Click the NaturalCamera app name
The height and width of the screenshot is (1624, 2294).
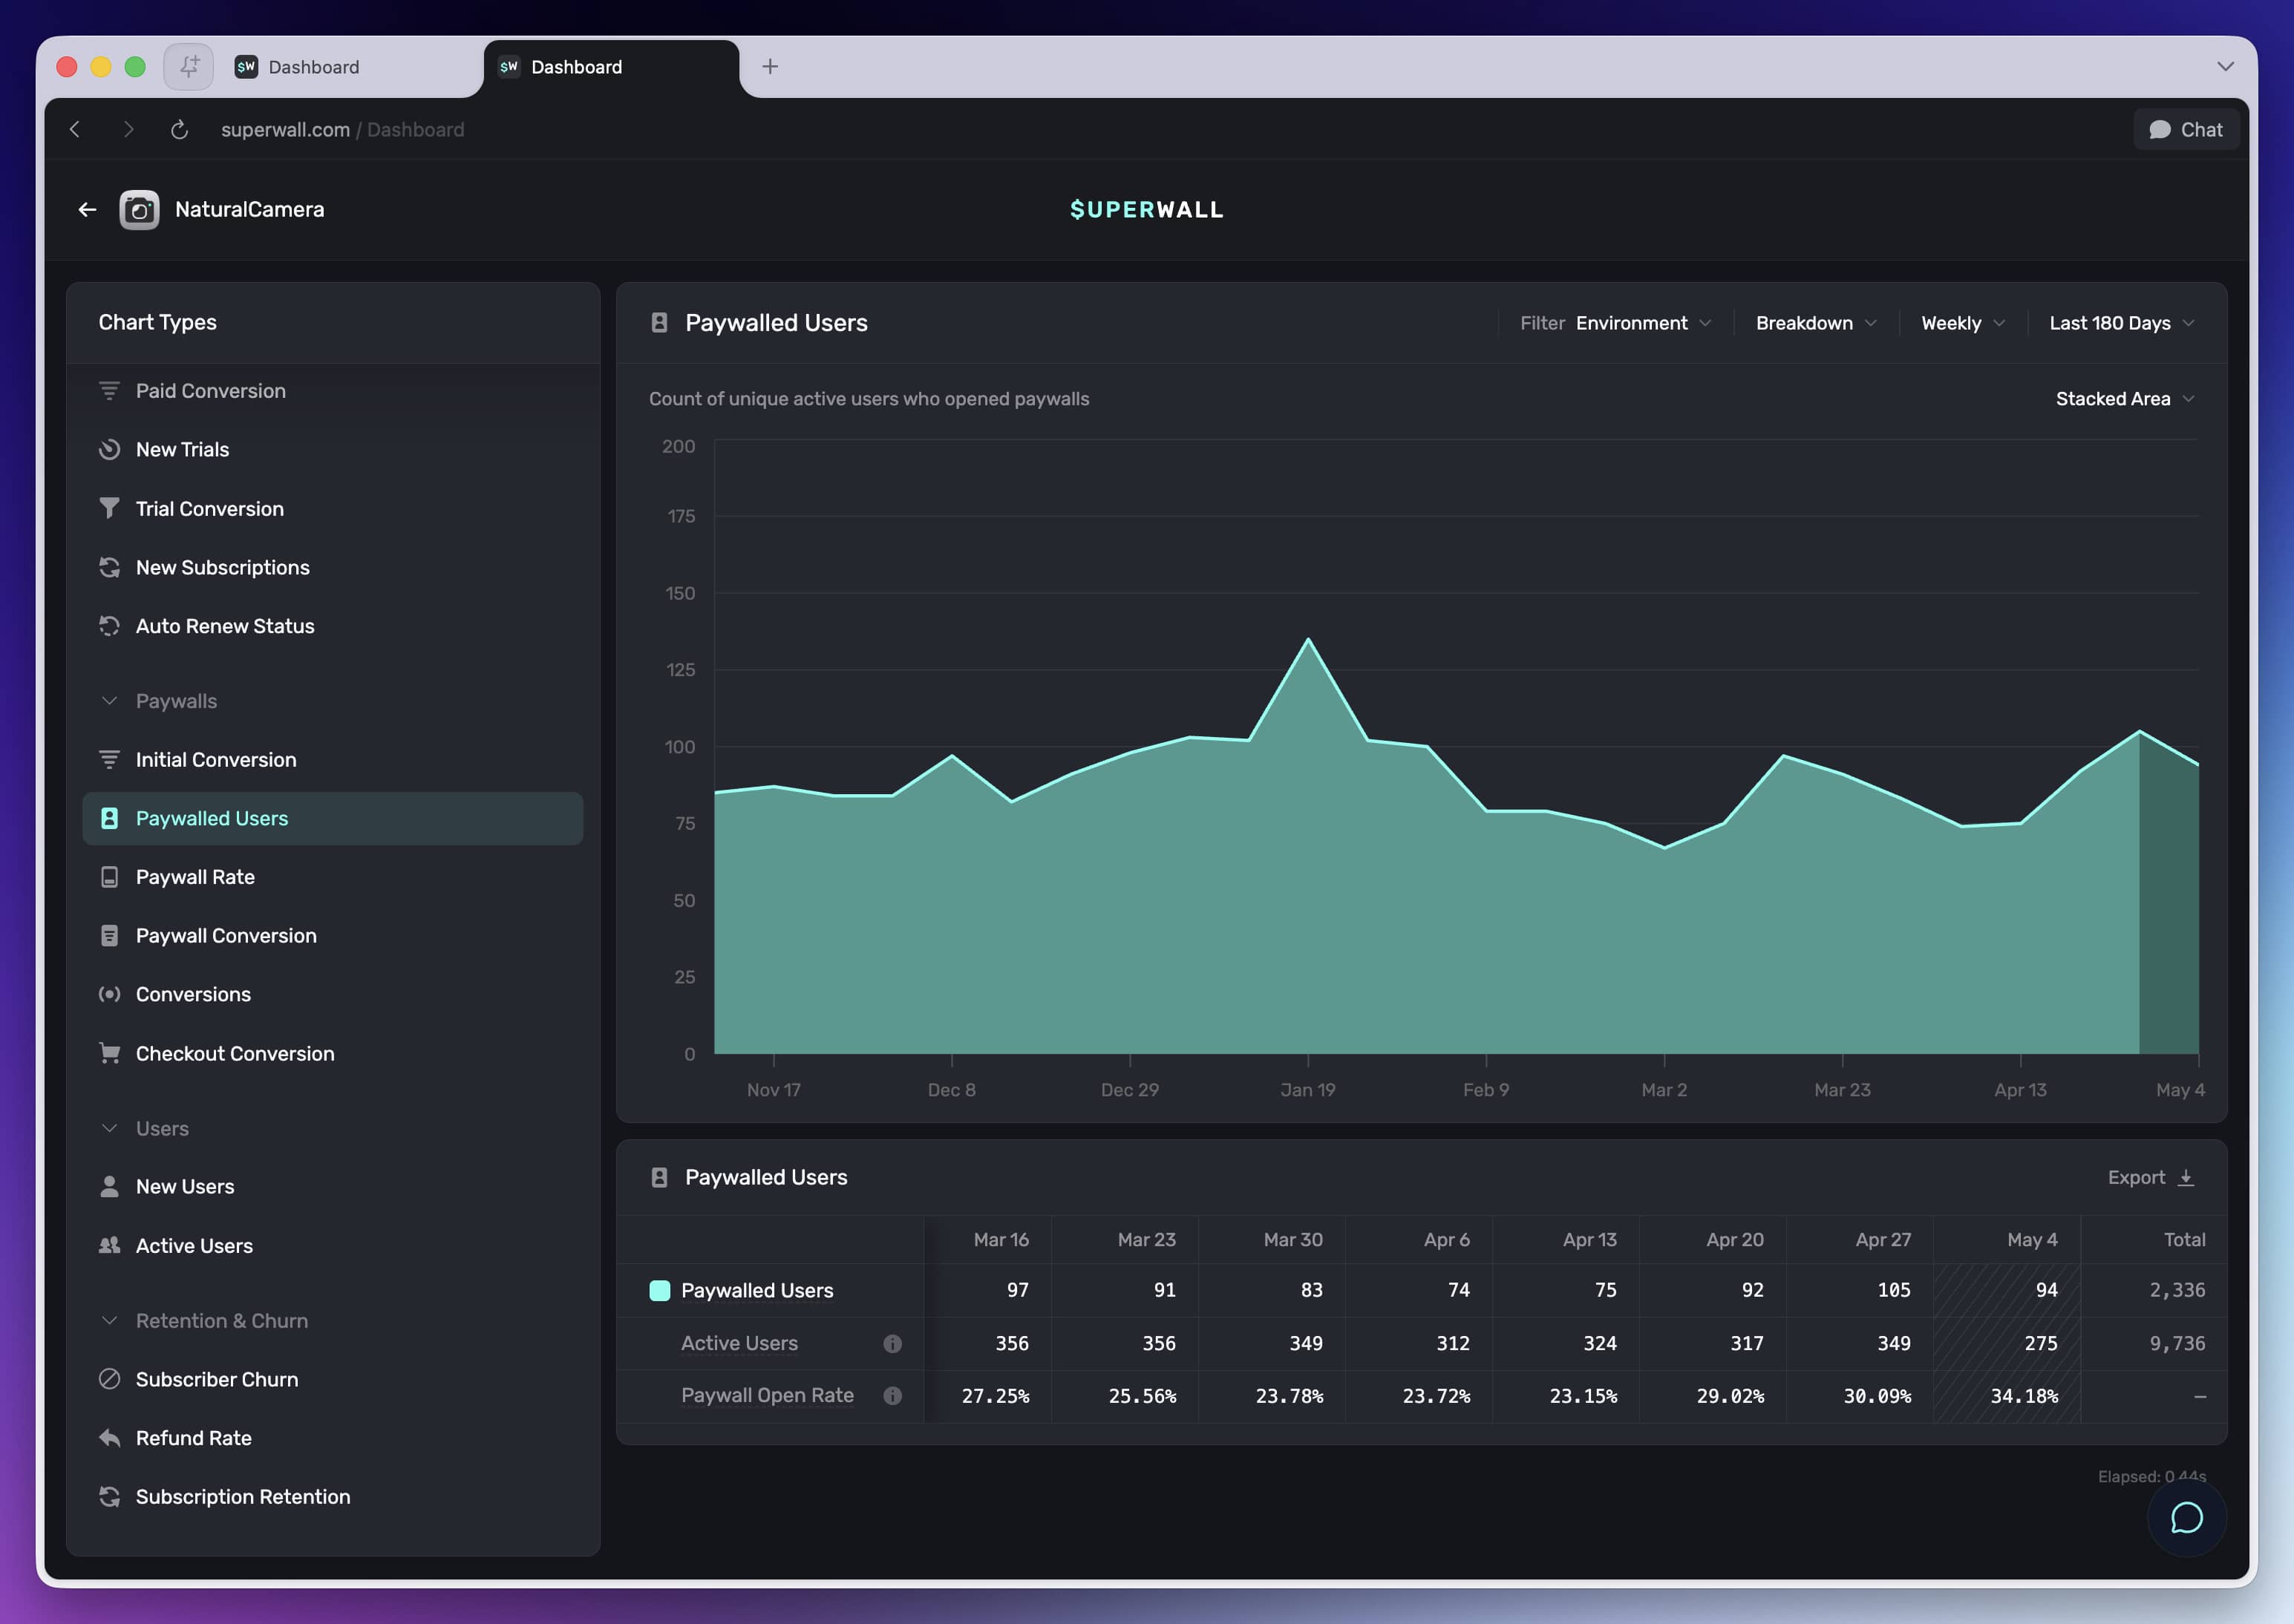250,210
